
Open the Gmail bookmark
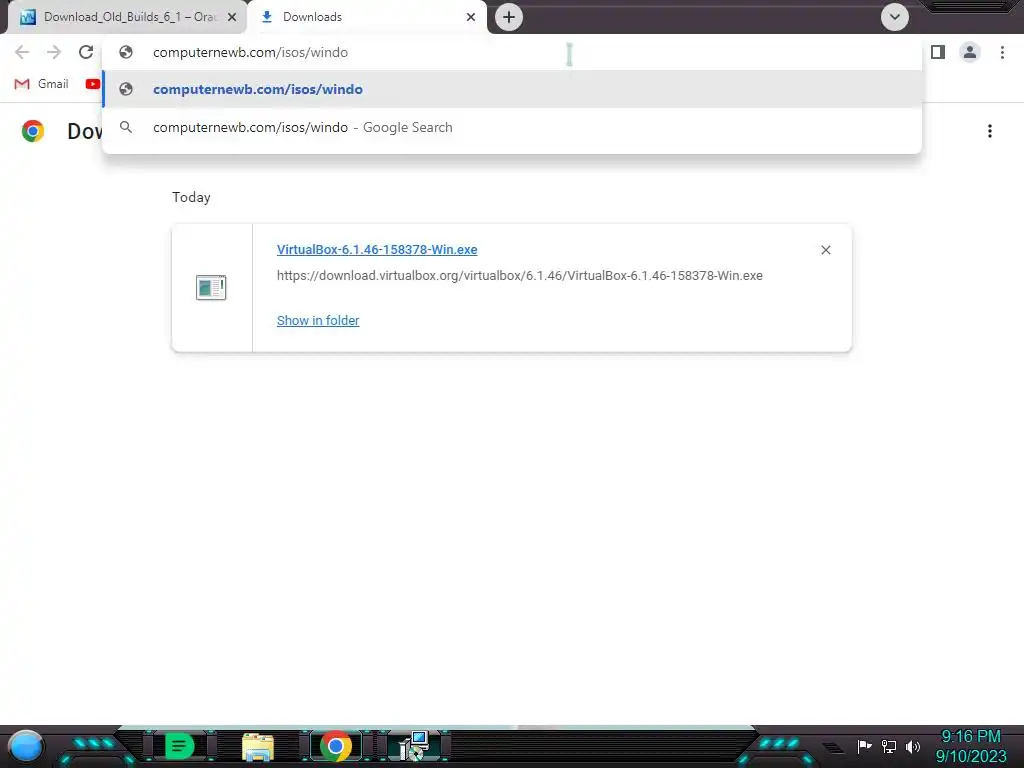pyautogui.click(x=42, y=84)
